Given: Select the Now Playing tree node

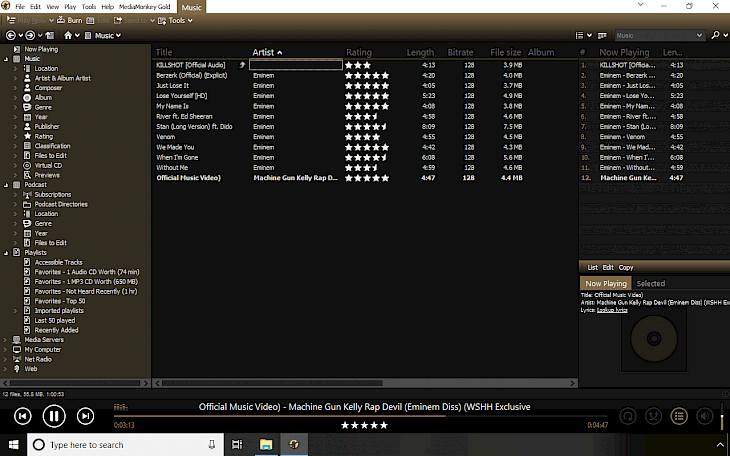Looking at the screenshot, I should click(x=41, y=49).
